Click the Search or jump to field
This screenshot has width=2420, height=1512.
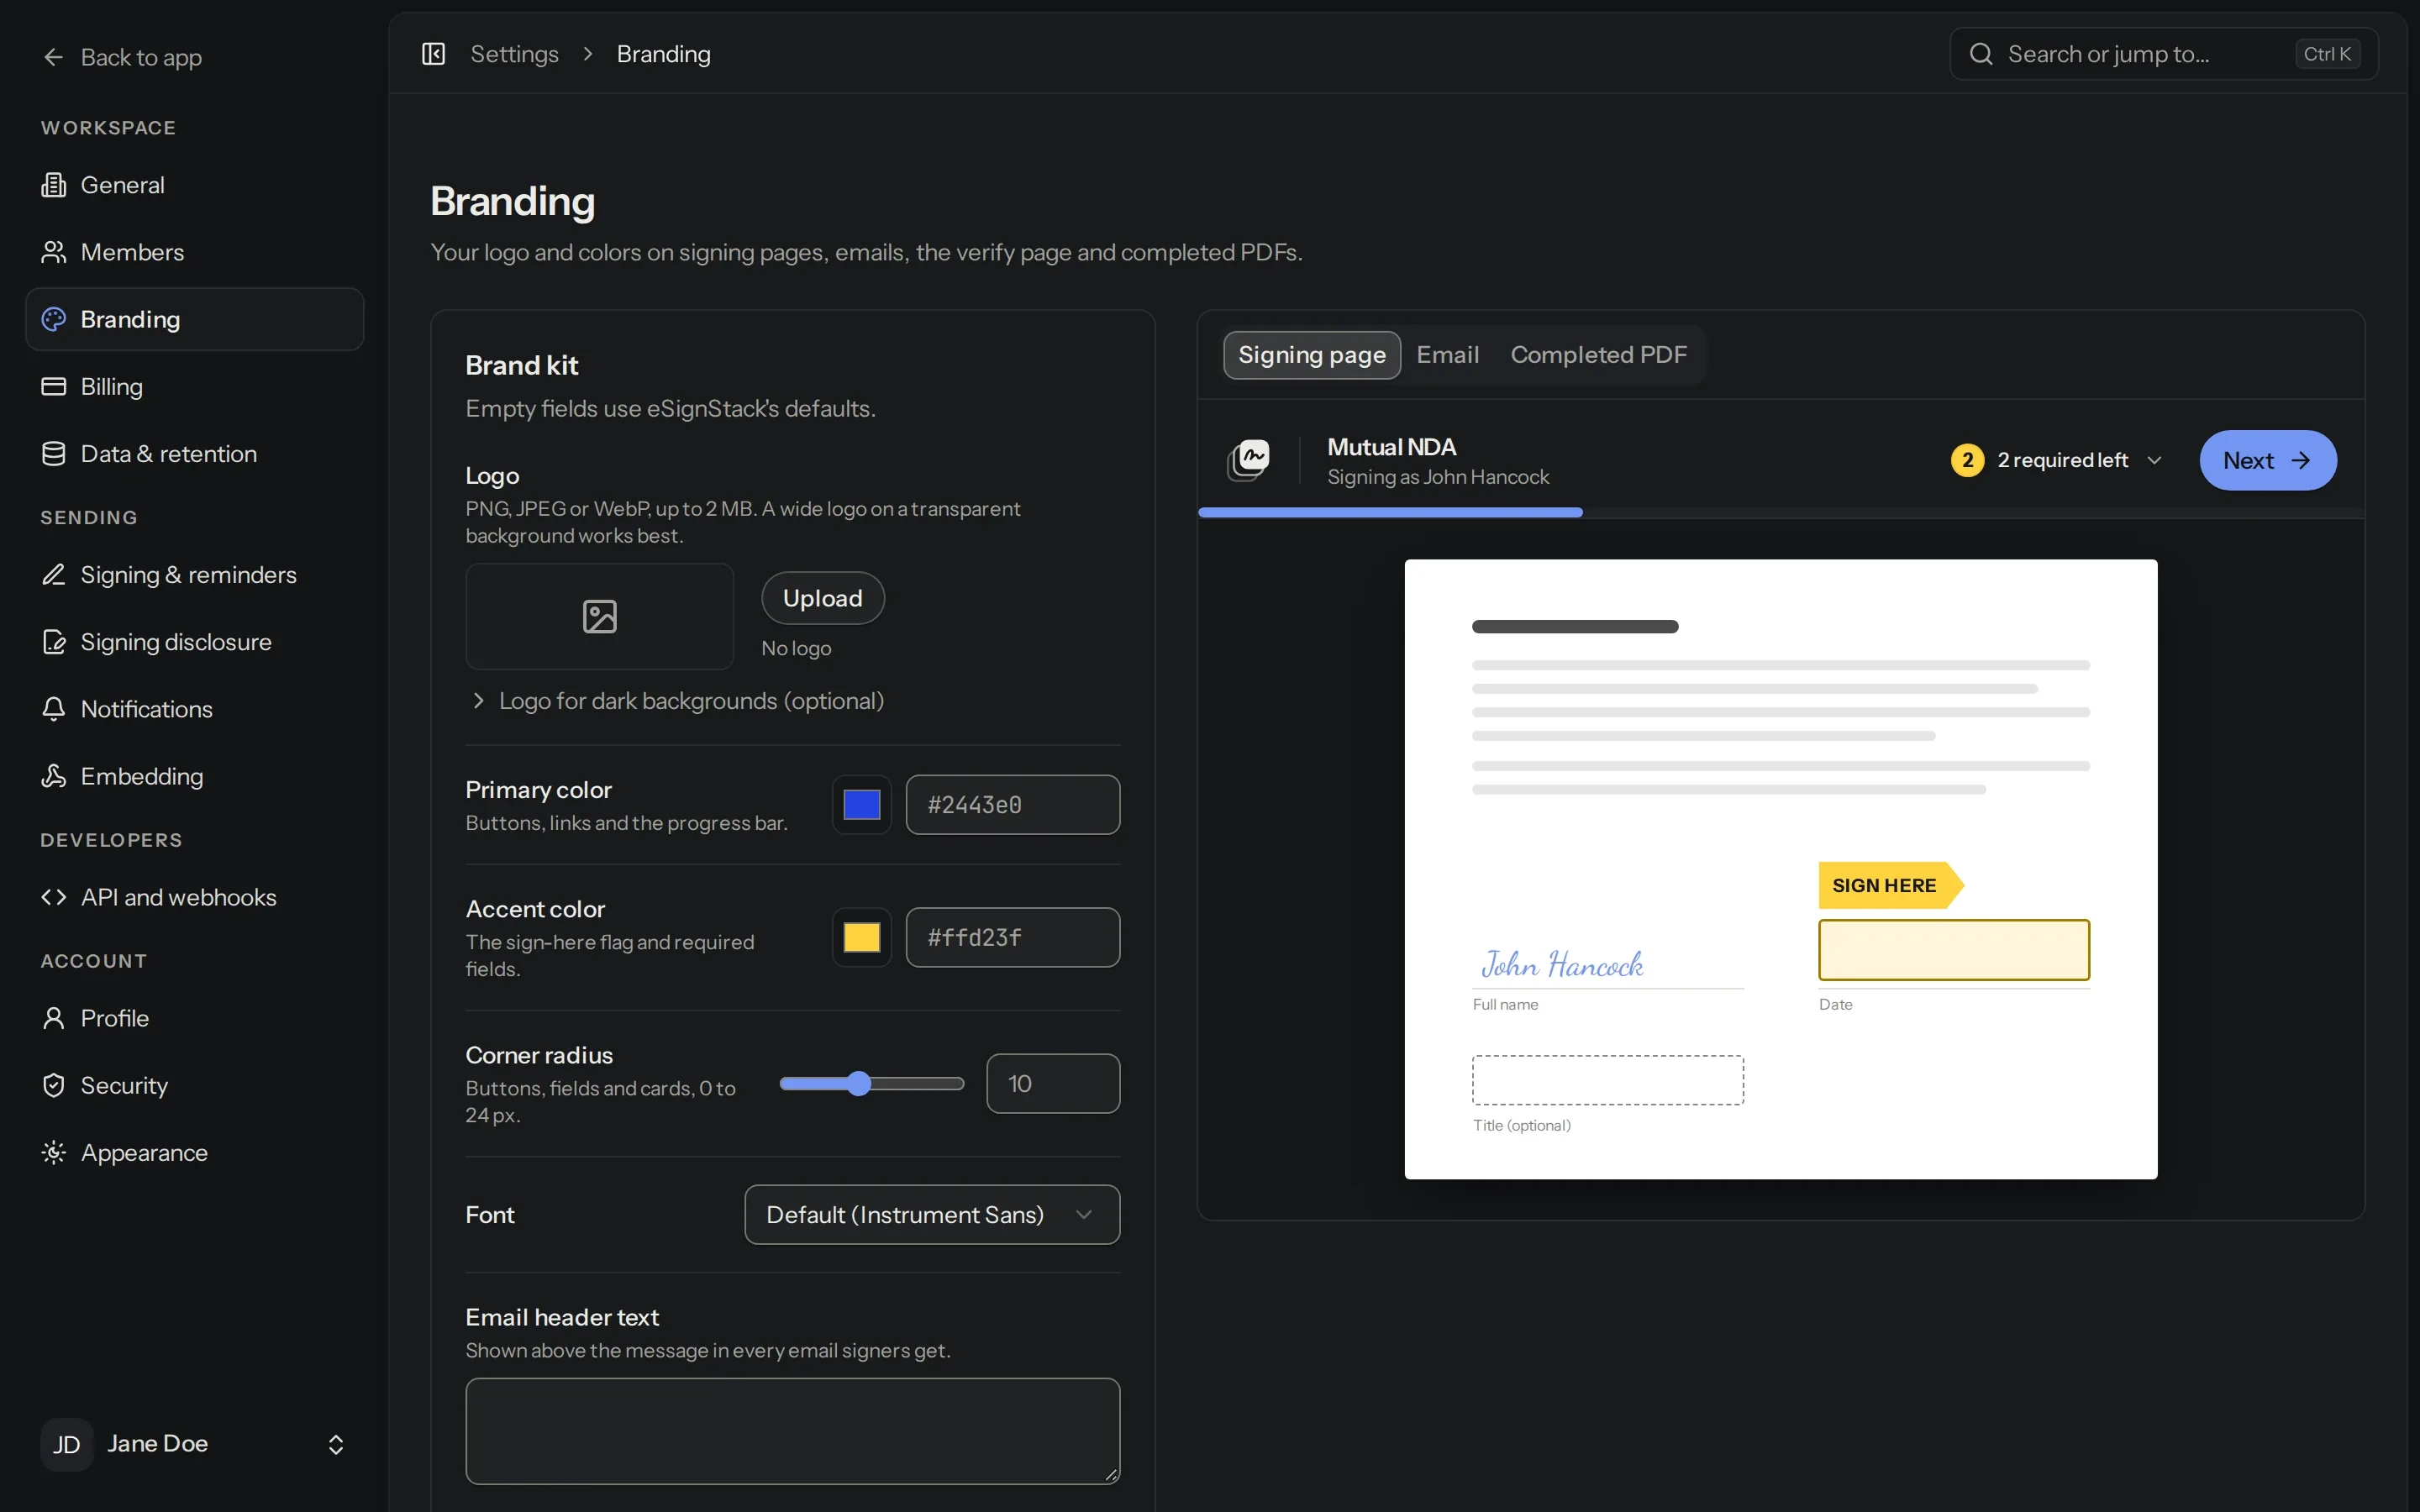tap(2164, 54)
